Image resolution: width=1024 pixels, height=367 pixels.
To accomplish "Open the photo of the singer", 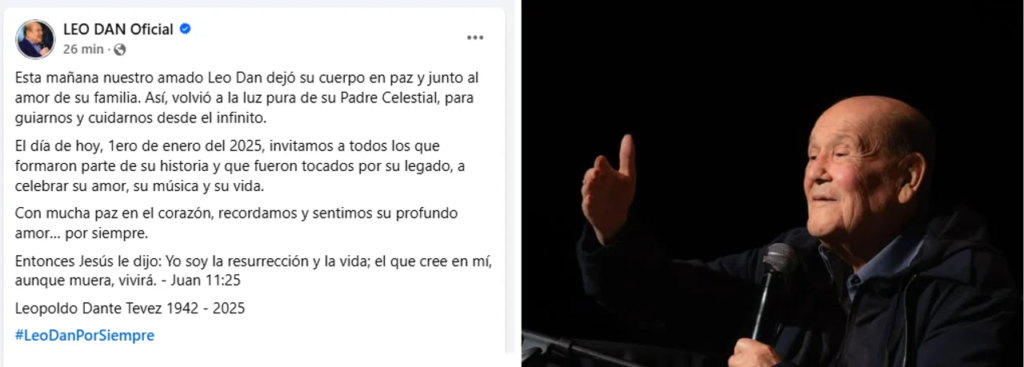I will point(773,184).
